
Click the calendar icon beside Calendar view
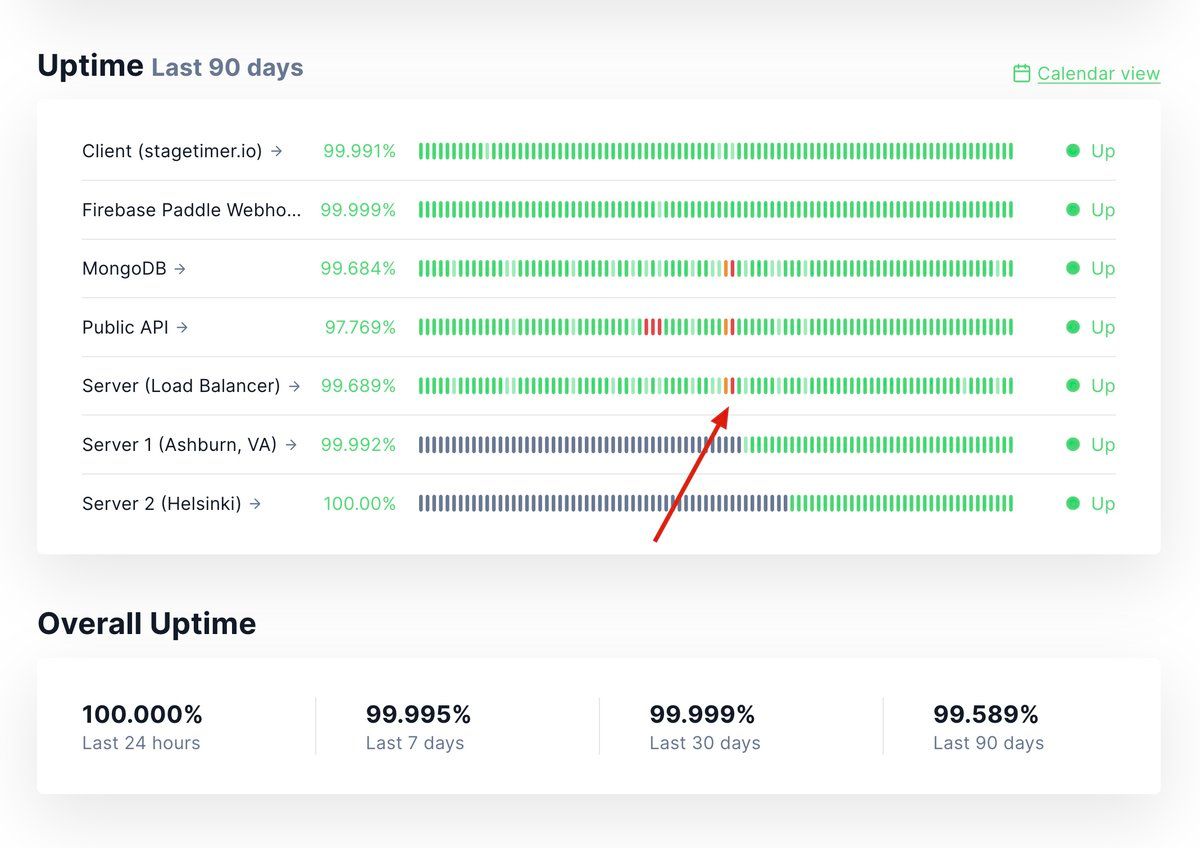click(1021, 73)
